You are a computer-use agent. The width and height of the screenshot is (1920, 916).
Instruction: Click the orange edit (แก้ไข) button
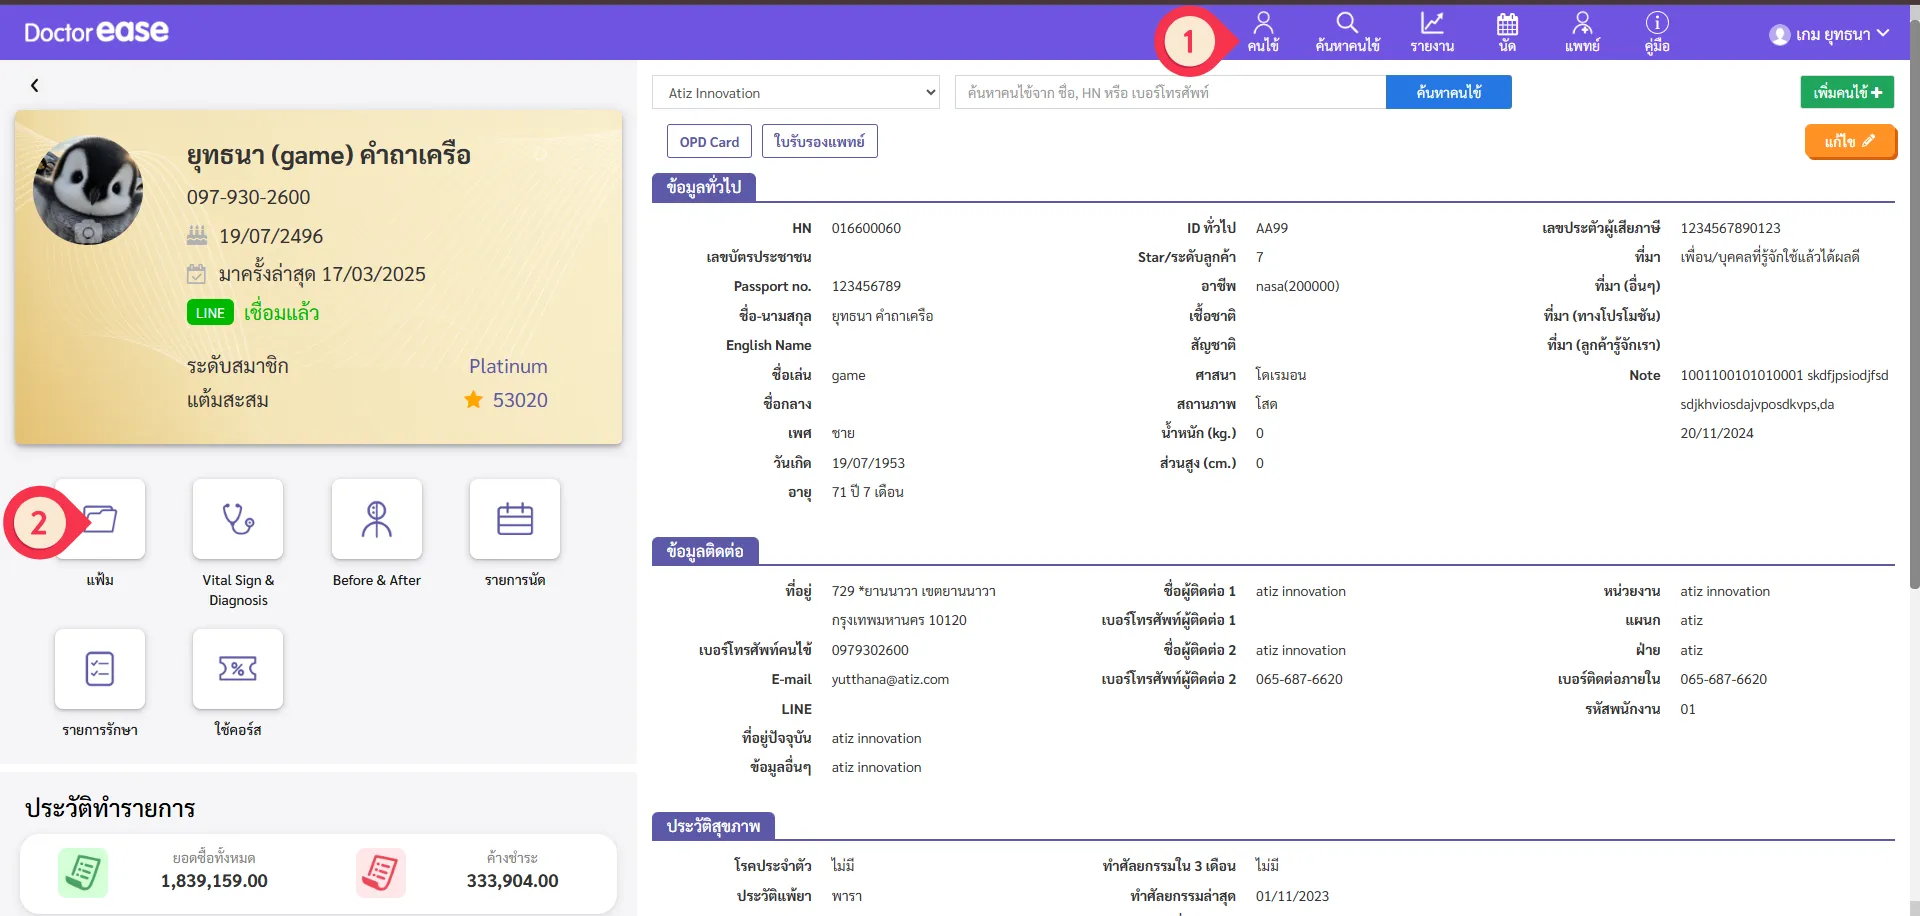point(1849,142)
